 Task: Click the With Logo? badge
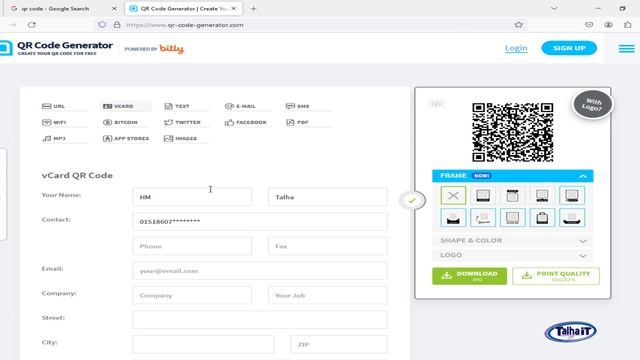click(x=592, y=104)
